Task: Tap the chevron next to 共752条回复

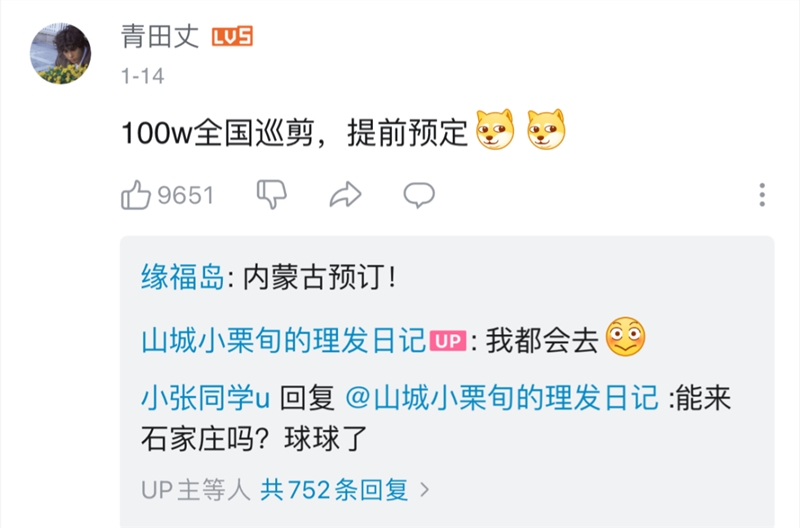Action: pos(424,490)
